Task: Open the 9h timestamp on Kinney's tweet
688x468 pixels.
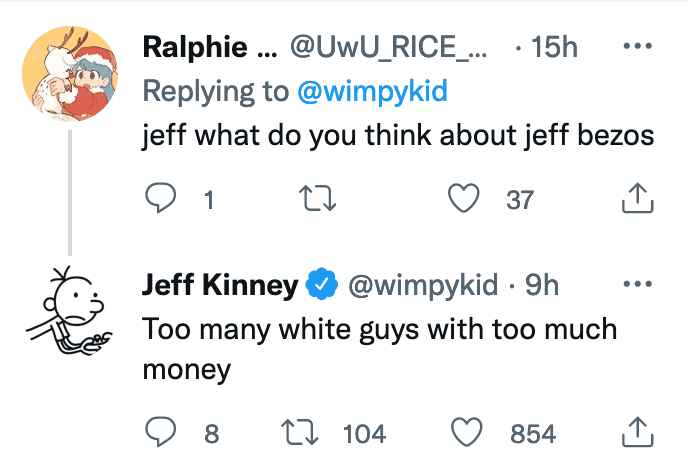Action: coord(541,285)
